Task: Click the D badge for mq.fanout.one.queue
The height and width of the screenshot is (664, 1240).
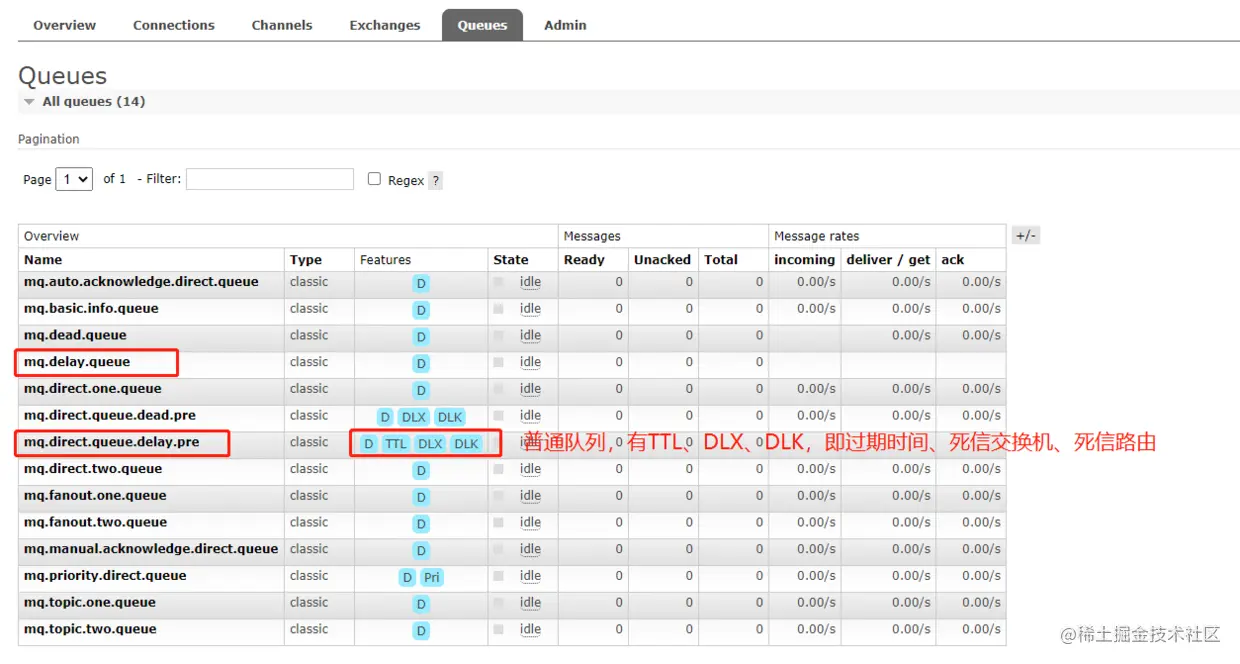Action: pos(421,497)
